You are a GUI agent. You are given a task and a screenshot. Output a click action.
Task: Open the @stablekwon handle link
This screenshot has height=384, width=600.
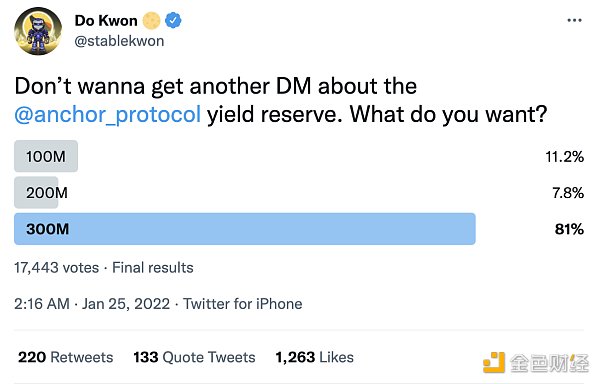pos(119,41)
